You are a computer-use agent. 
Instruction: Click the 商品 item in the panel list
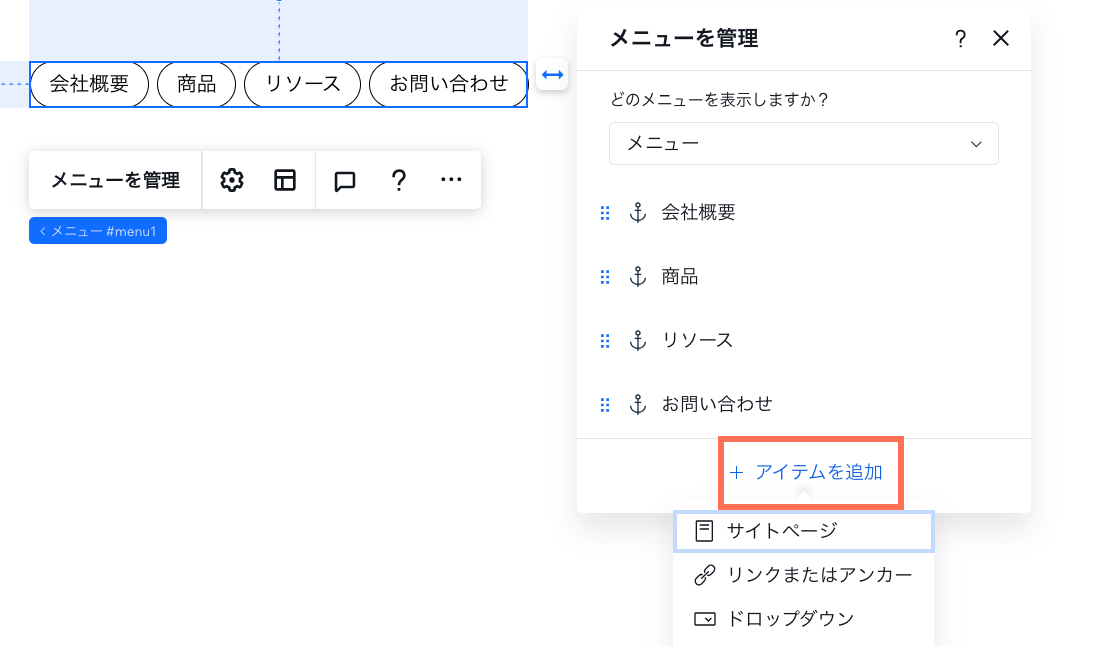coord(679,276)
